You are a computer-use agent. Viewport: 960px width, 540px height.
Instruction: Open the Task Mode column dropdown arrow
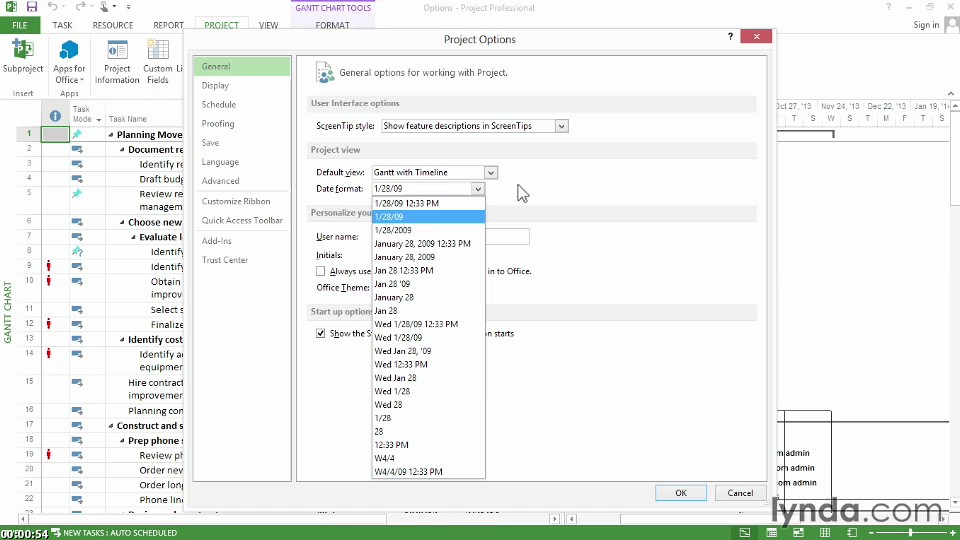[99, 120]
